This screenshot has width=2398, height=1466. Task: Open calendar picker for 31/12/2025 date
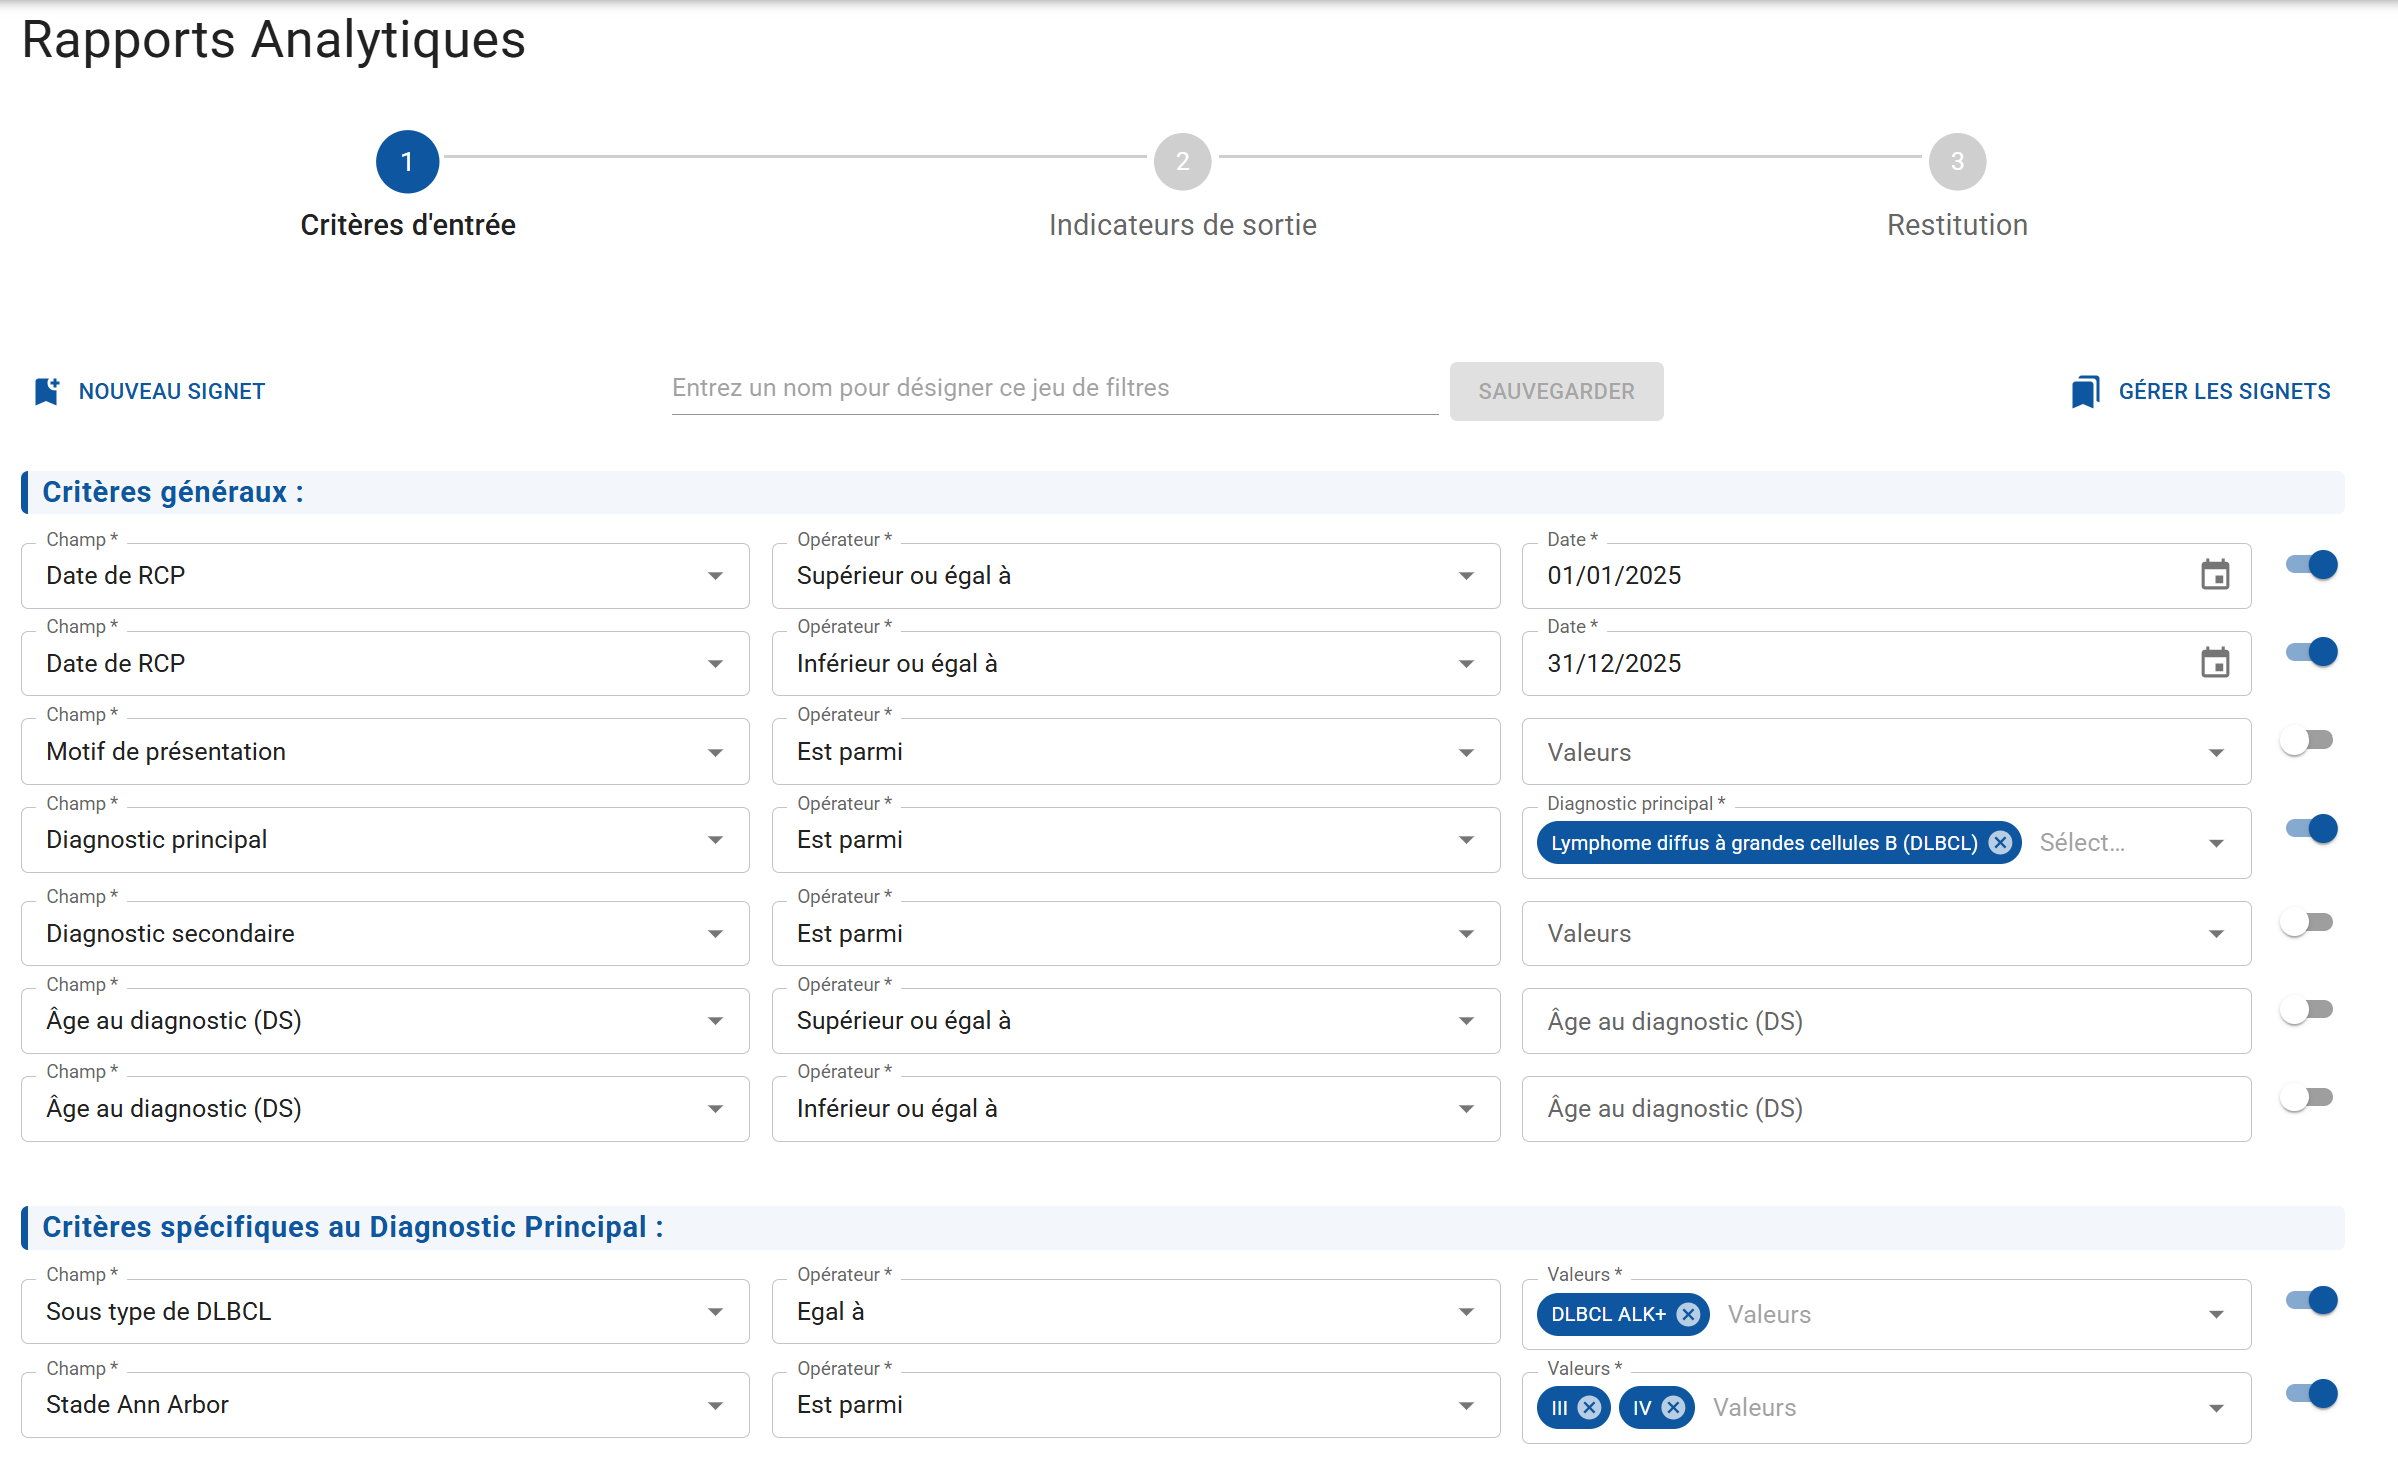(2215, 663)
